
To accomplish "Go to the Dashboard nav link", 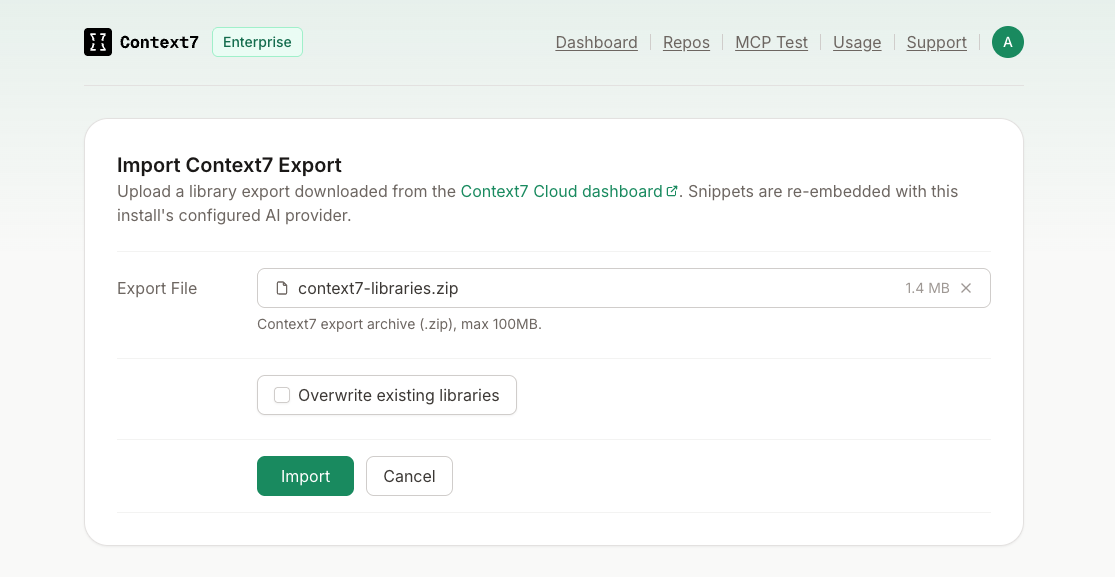I will click(596, 43).
